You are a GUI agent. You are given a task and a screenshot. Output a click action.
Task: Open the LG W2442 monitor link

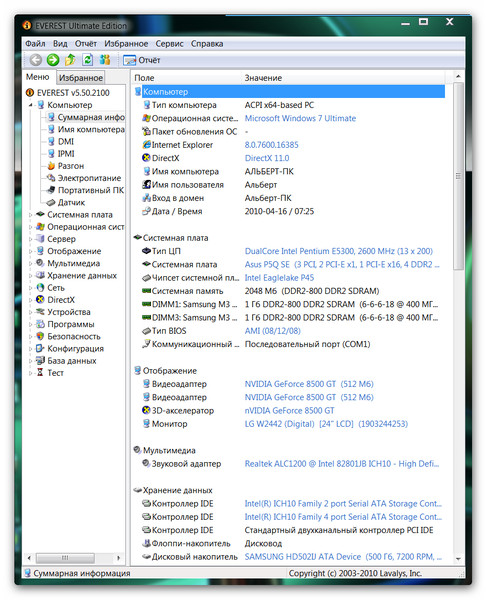pos(326,424)
